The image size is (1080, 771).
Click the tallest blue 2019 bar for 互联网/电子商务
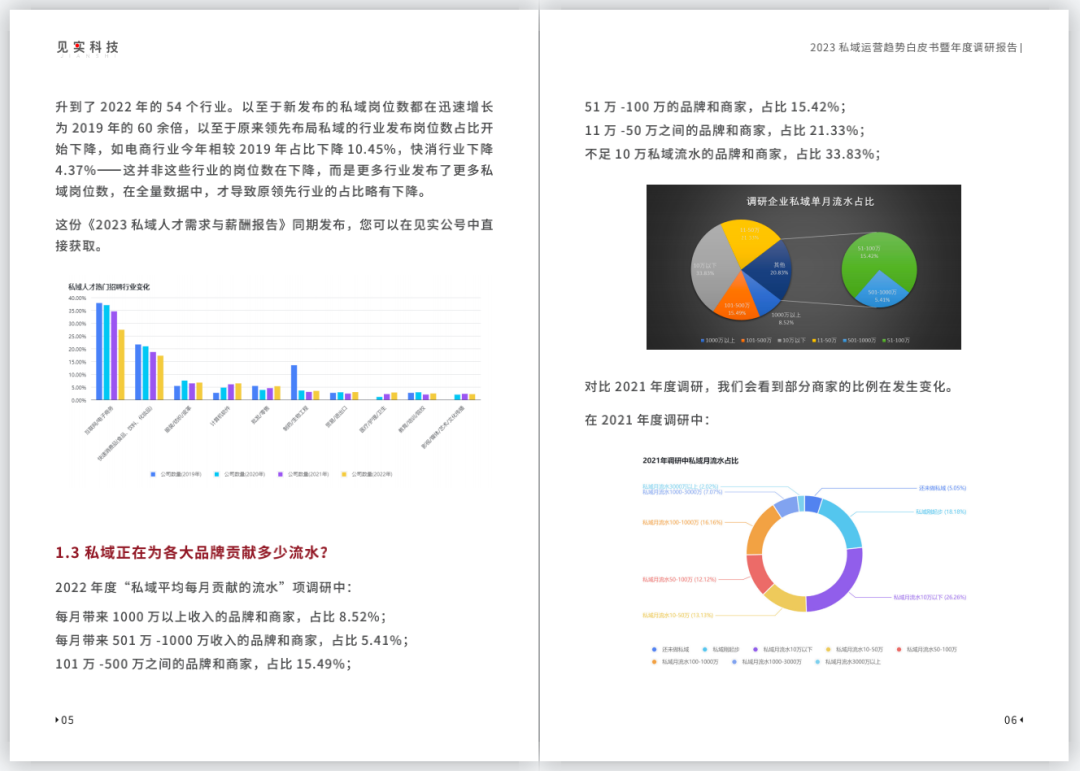pos(99,351)
